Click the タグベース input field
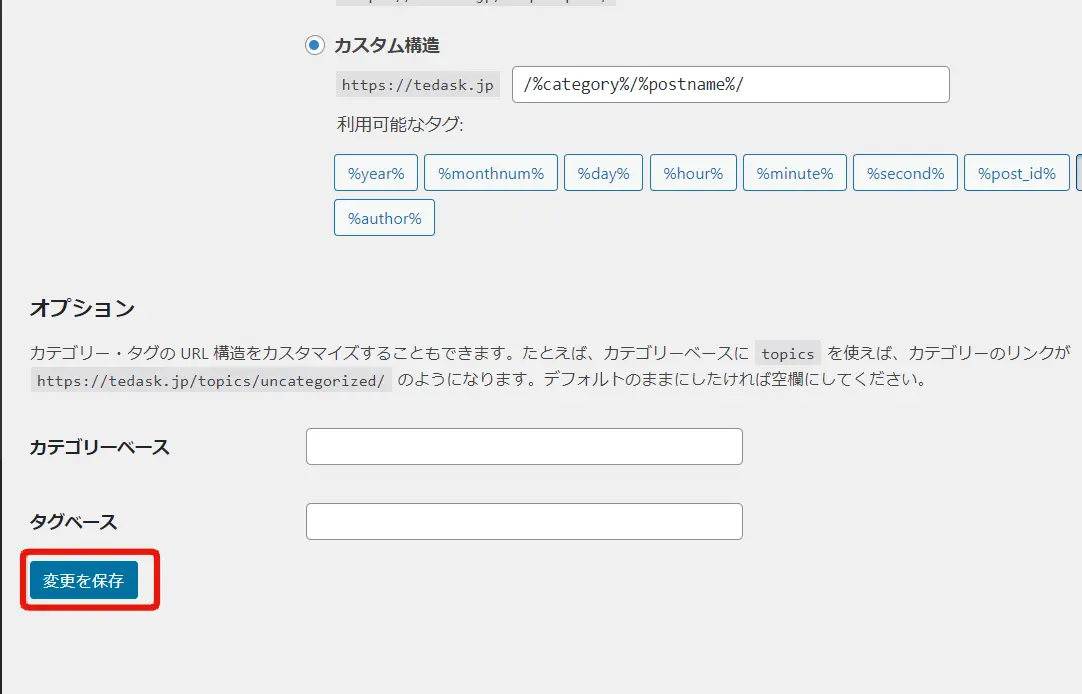The image size is (1082, 694). 523,521
